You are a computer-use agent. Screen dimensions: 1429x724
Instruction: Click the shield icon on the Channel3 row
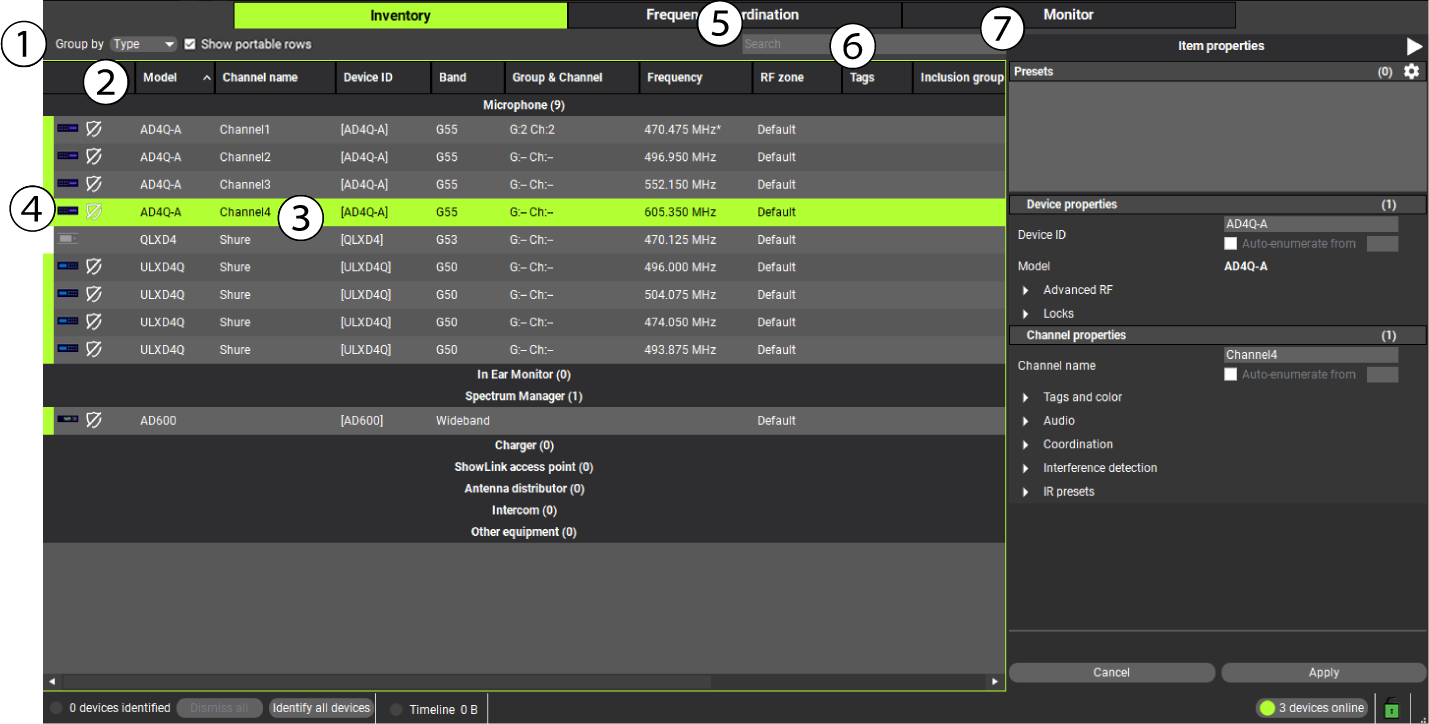click(x=94, y=184)
